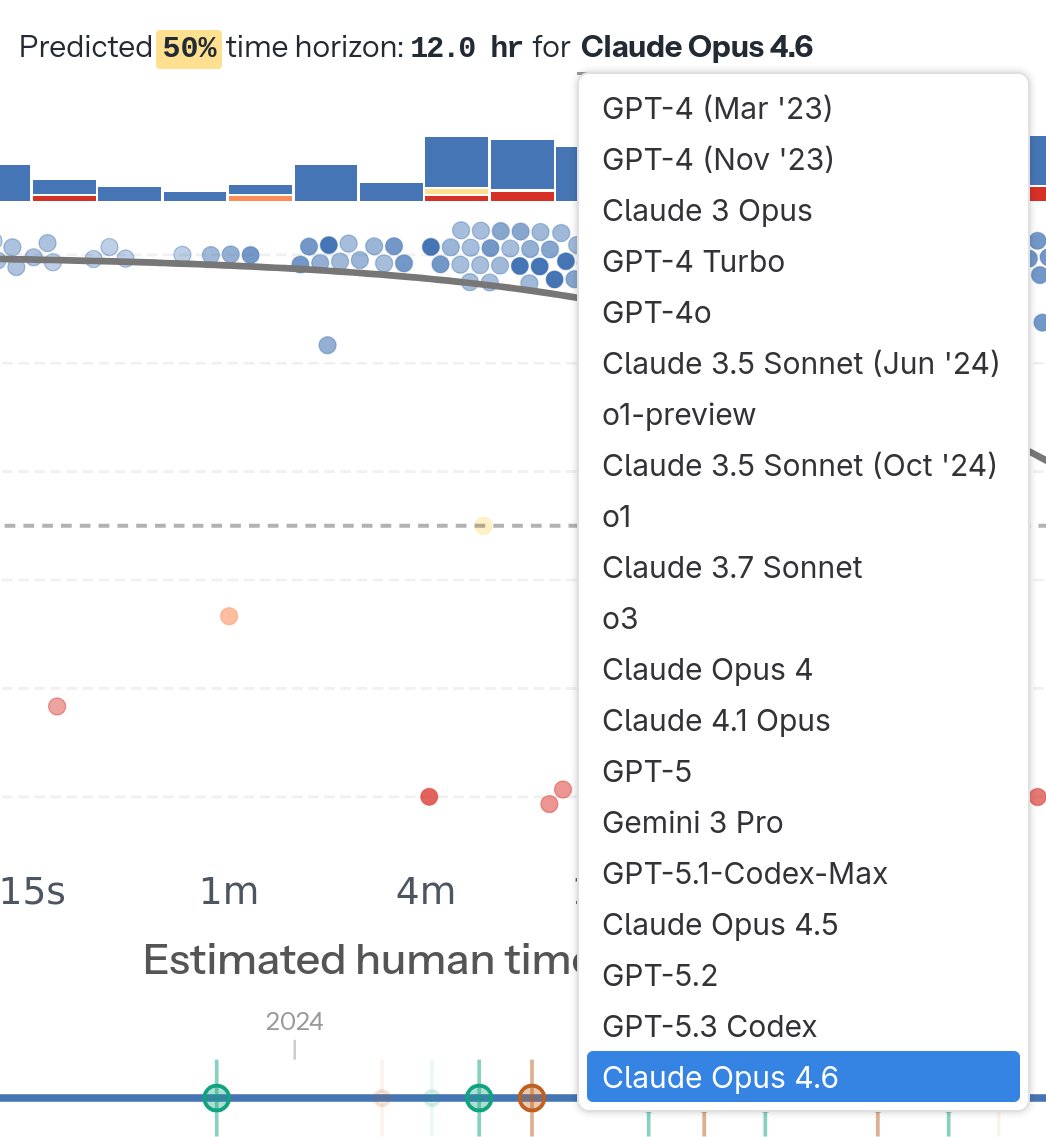This screenshot has width=1046, height=1137.
Task: Choose GPT-5.1-Codex-Max option
Action: coord(803,874)
